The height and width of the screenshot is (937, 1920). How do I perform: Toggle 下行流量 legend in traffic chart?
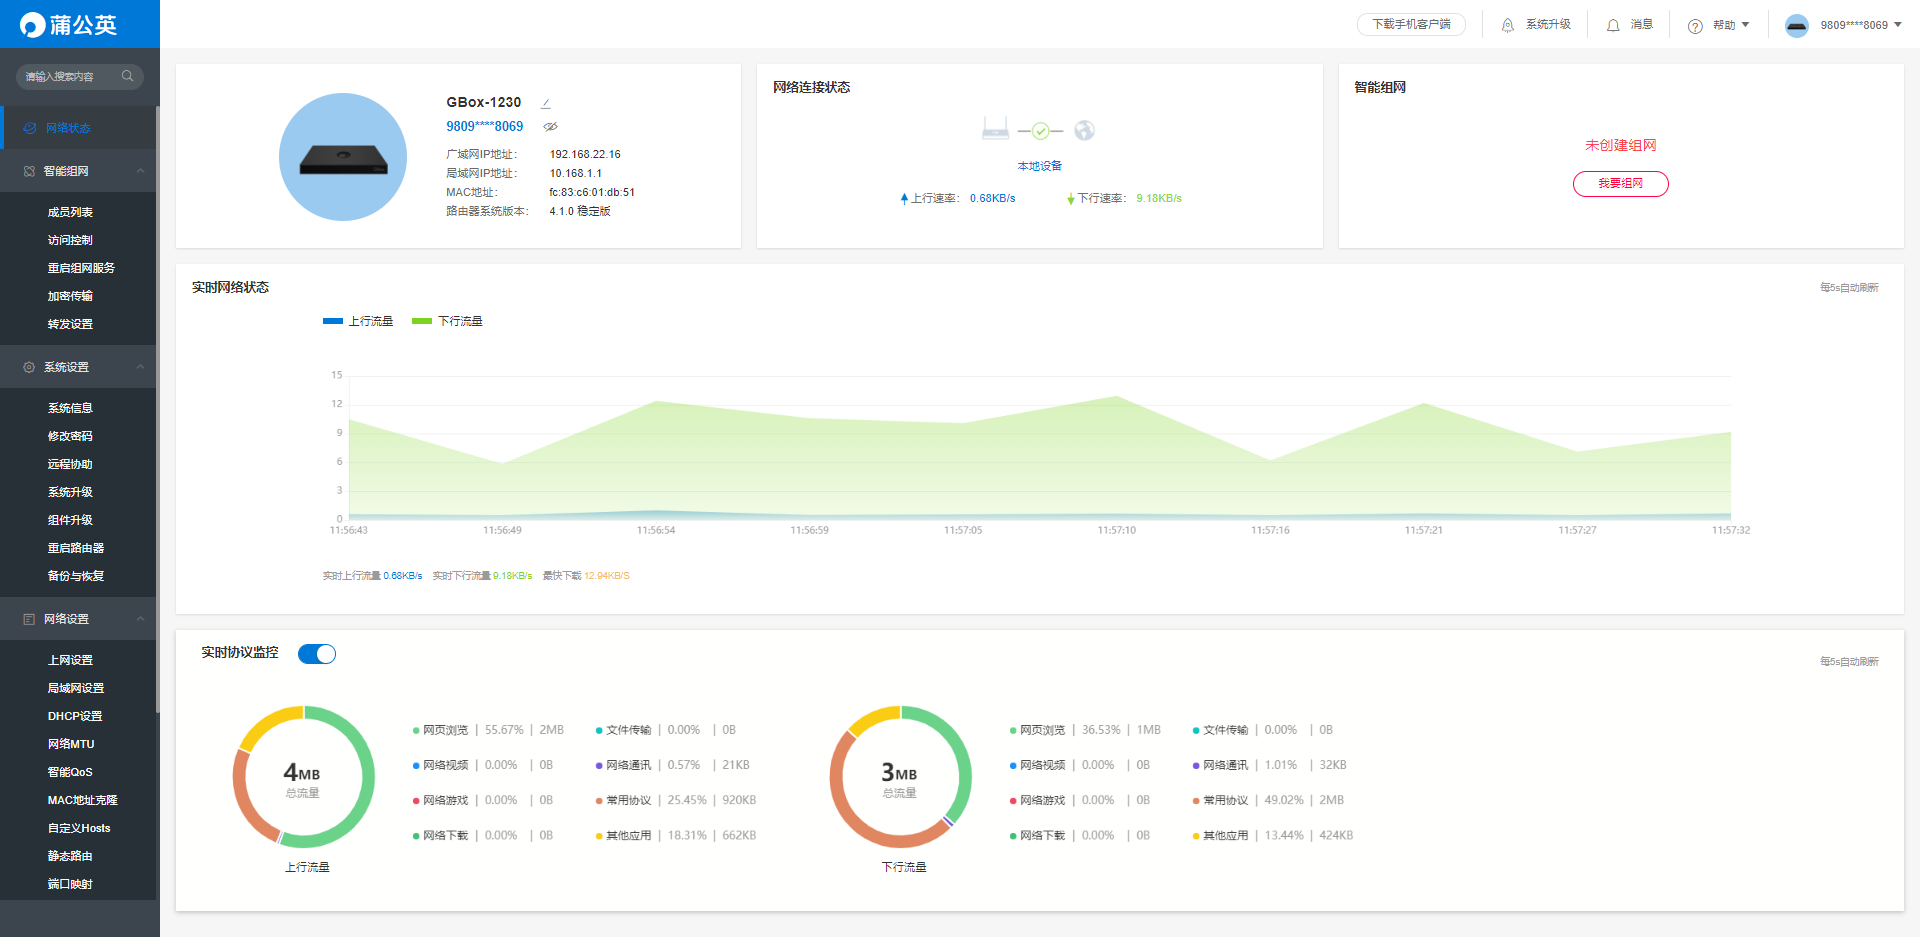point(447,321)
